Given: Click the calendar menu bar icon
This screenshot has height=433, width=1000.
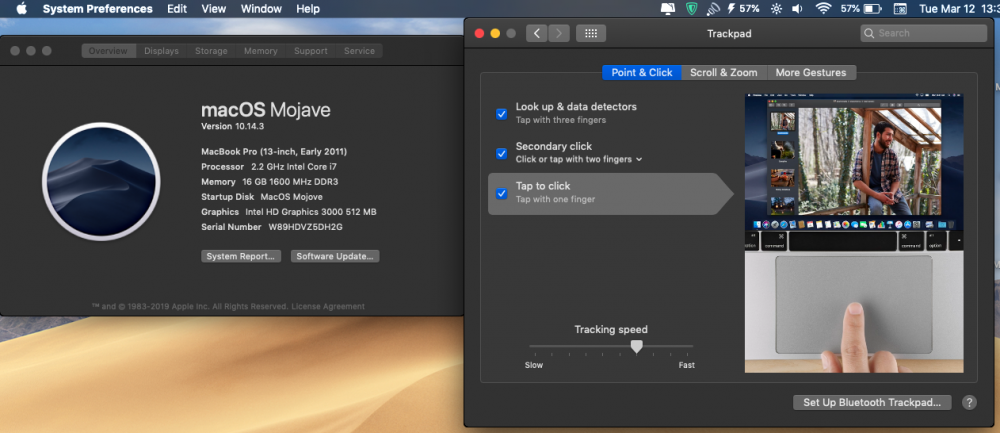Looking at the screenshot, I should [x=900, y=9].
